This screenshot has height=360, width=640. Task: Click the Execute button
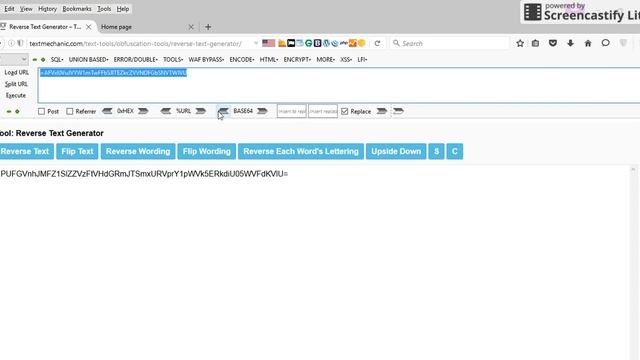pyautogui.click(x=16, y=96)
